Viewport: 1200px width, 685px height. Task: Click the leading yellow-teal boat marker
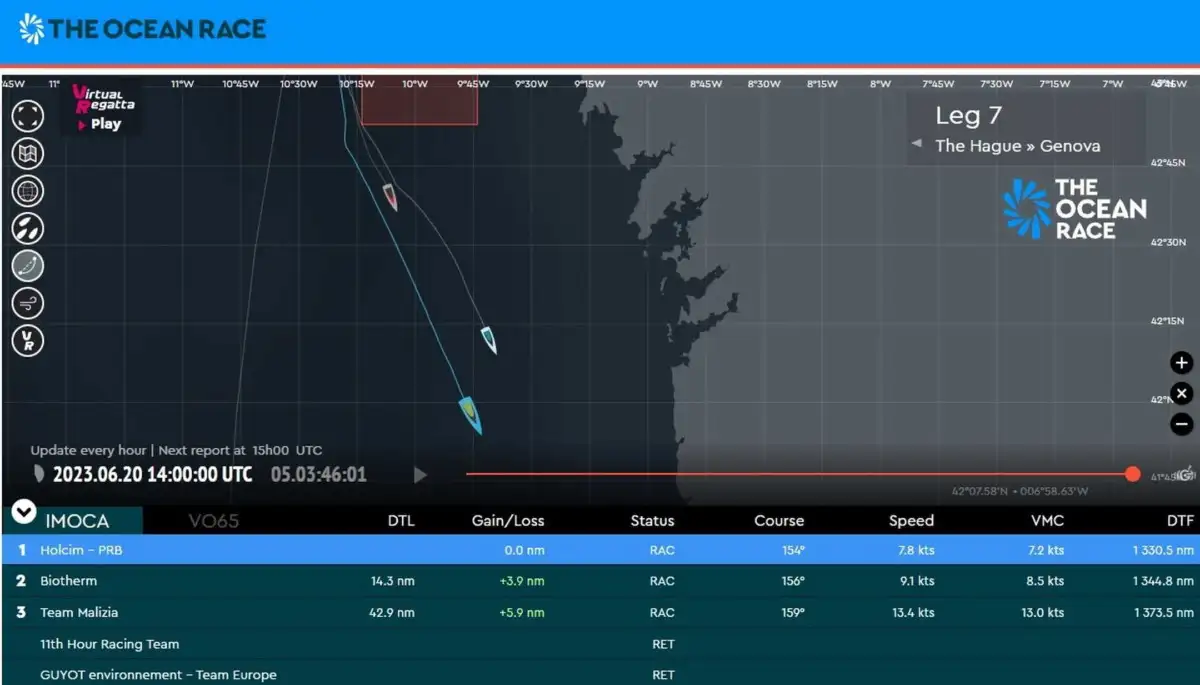(x=471, y=415)
